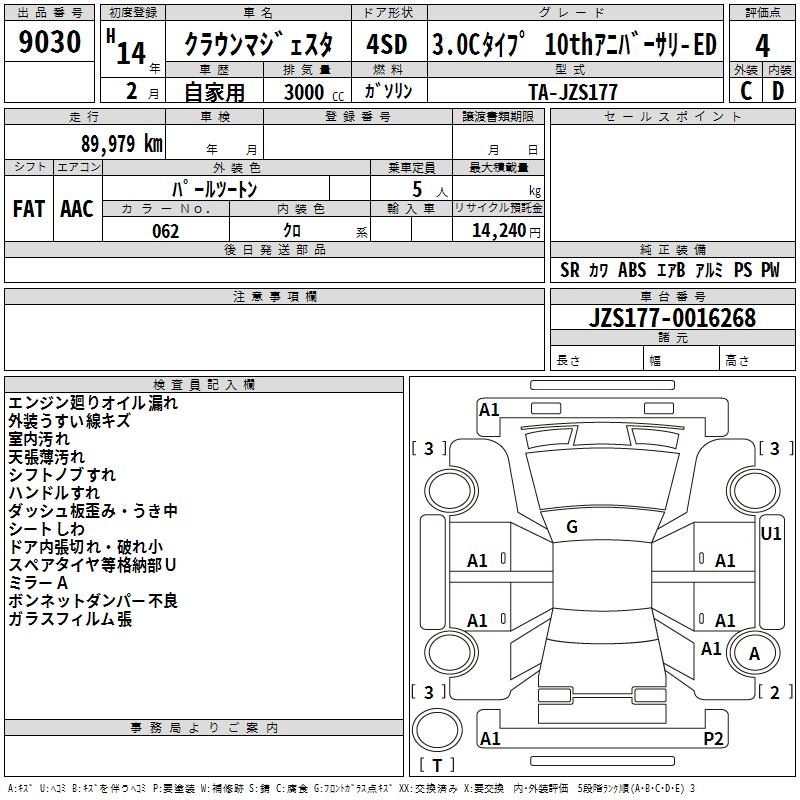Click the equipment list SR カワ ABS

tap(669, 270)
